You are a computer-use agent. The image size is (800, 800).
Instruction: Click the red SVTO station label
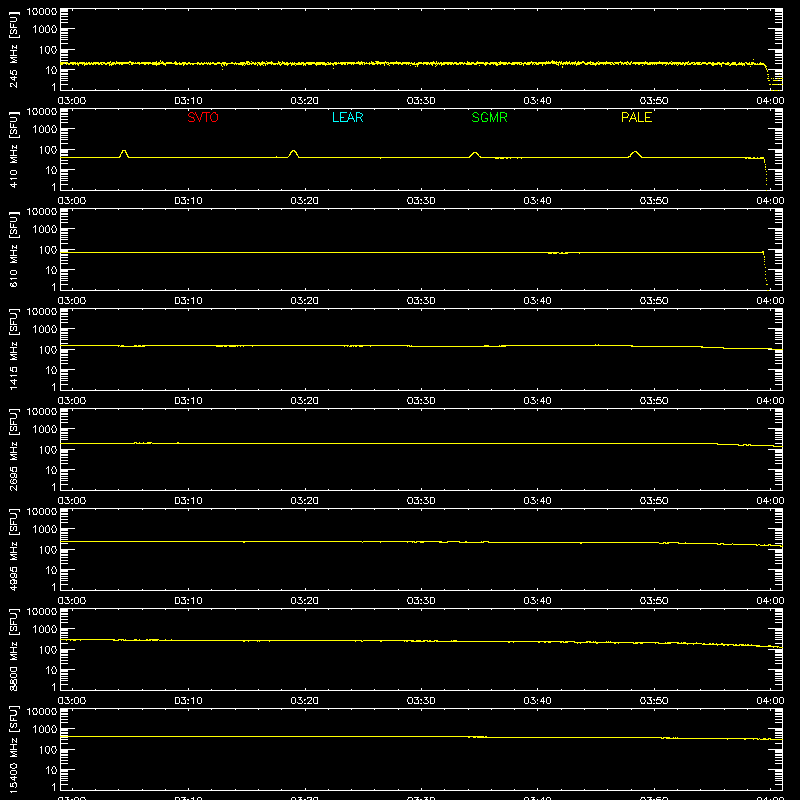click(203, 117)
